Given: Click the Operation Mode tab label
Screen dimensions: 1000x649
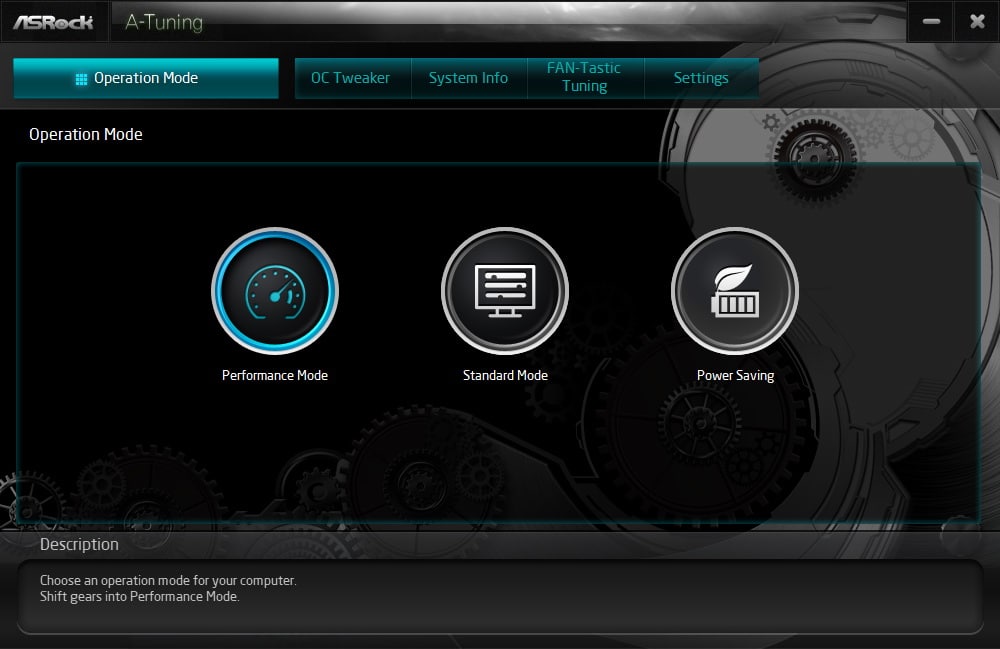Looking at the screenshot, I should tap(146, 78).
